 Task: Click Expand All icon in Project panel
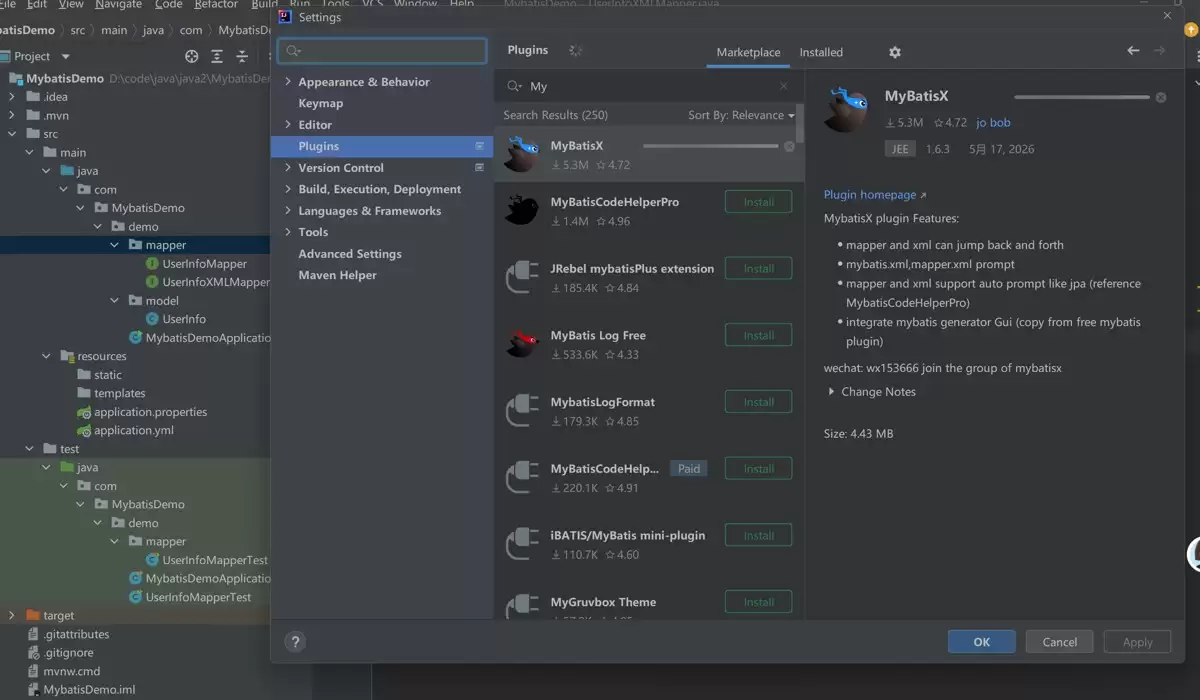(x=217, y=57)
